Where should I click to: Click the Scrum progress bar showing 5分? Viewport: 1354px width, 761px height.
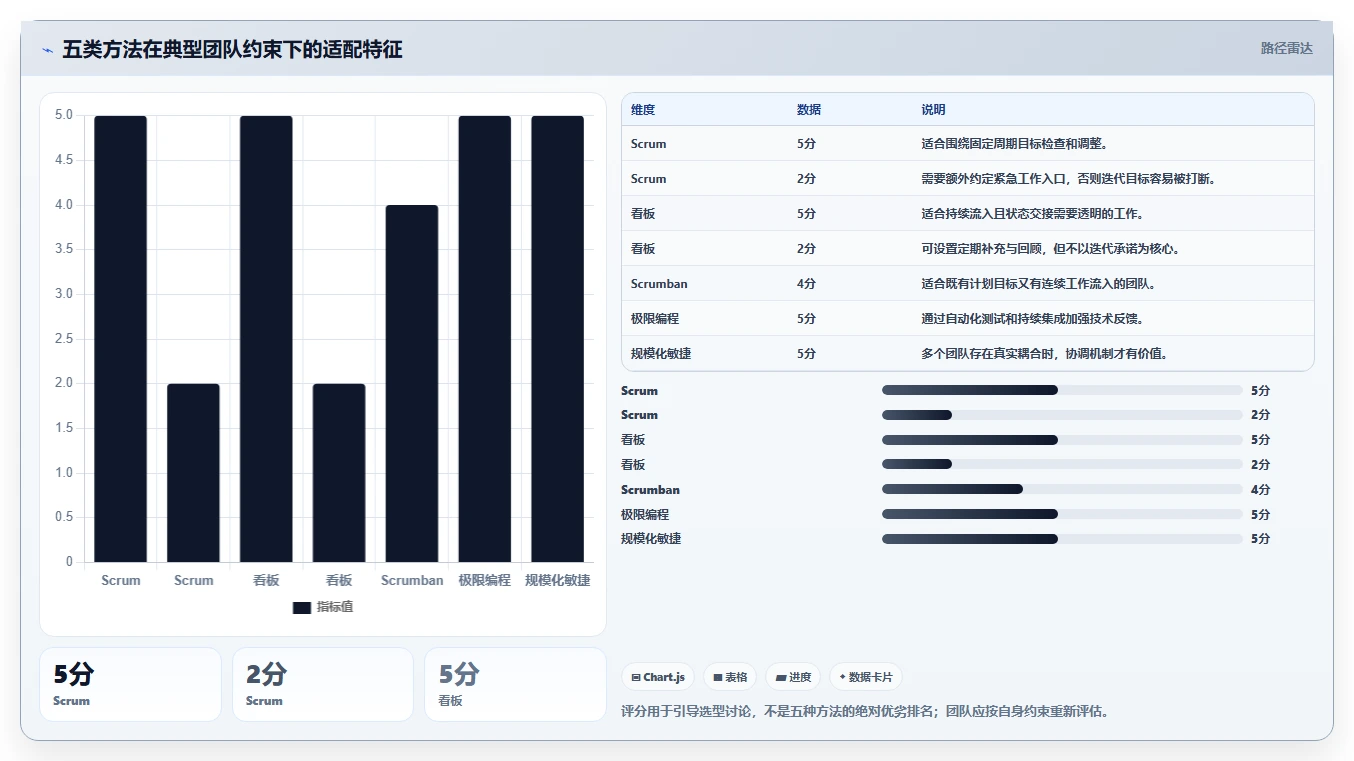coord(1062,390)
